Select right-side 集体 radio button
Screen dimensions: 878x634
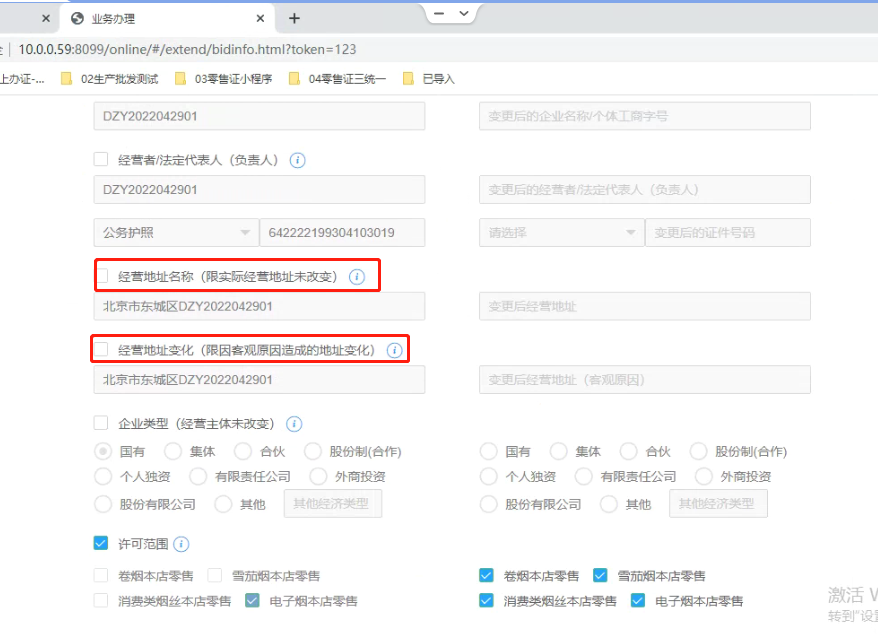point(558,451)
